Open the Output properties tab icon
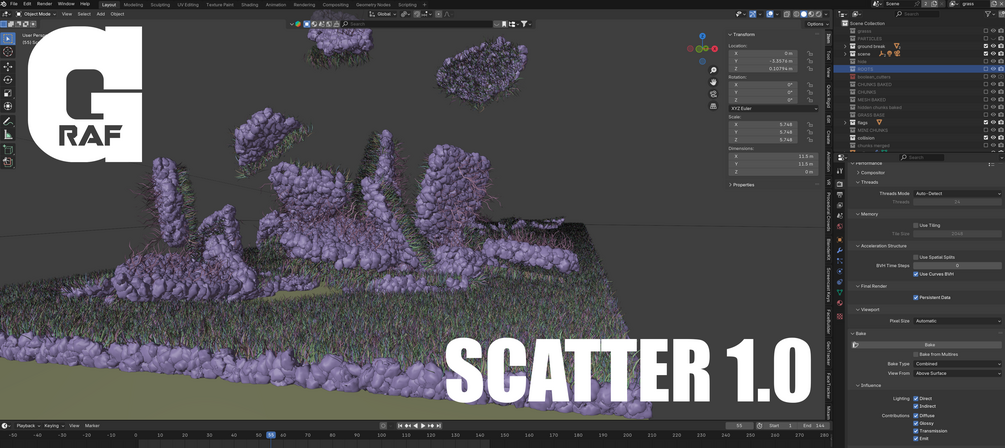 tap(840, 195)
